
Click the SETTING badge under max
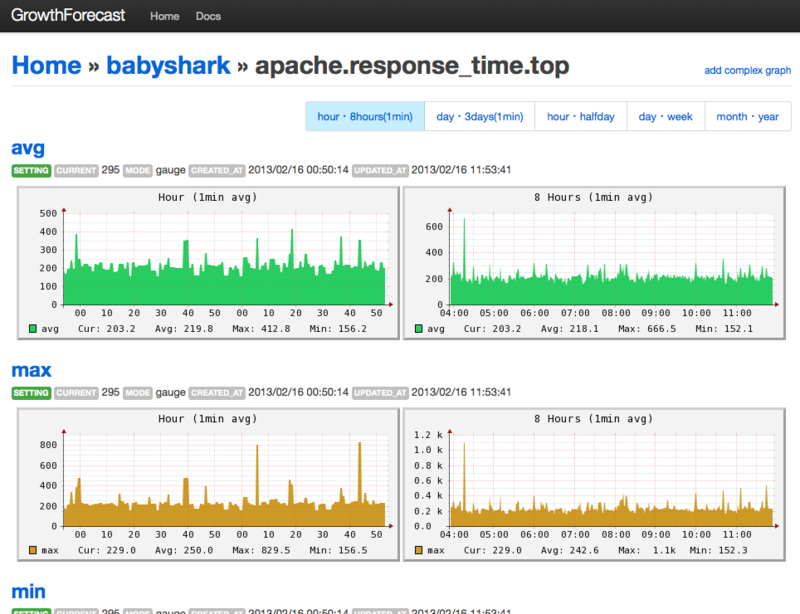[31, 393]
